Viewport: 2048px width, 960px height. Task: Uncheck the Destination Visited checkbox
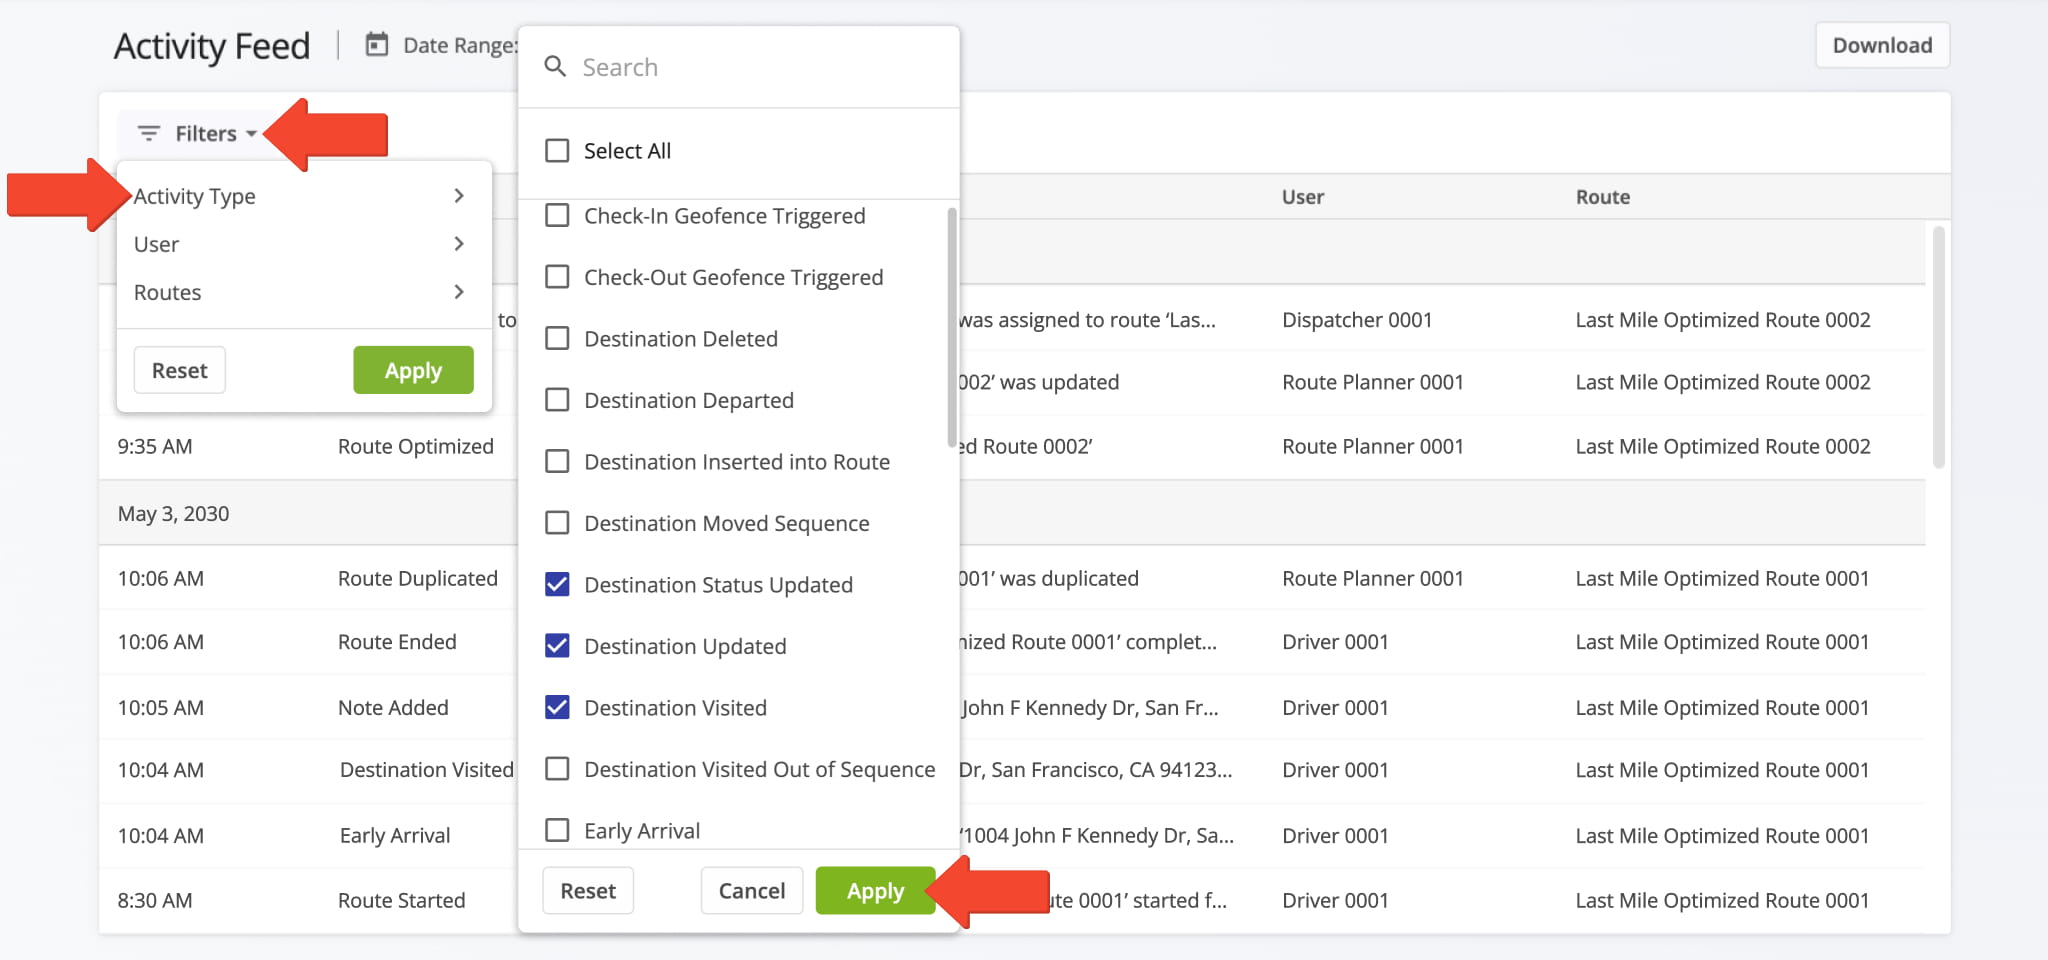pyautogui.click(x=557, y=708)
